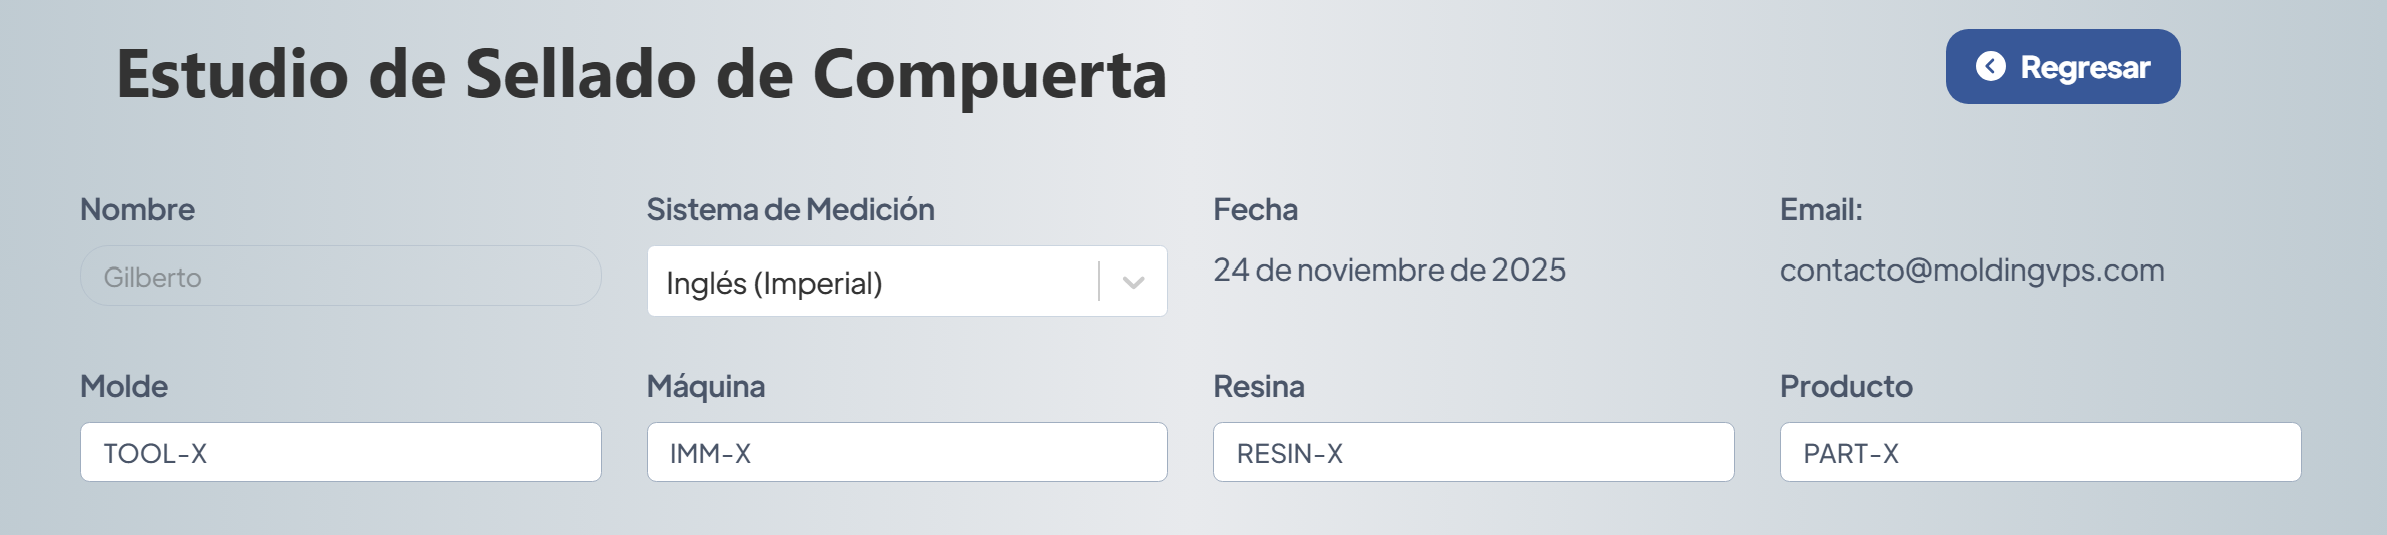Click the Resina field label
The image size is (2387, 535).
tap(1258, 387)
